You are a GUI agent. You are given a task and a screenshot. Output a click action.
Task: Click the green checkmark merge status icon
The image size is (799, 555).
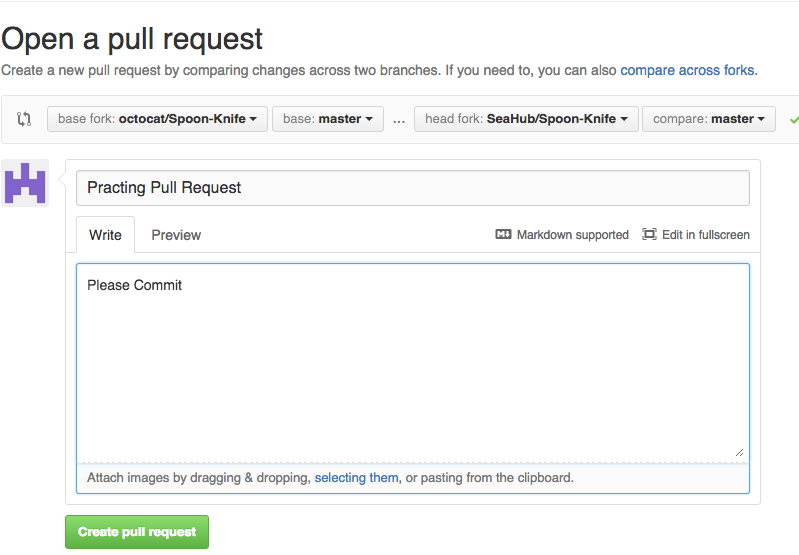793,119
